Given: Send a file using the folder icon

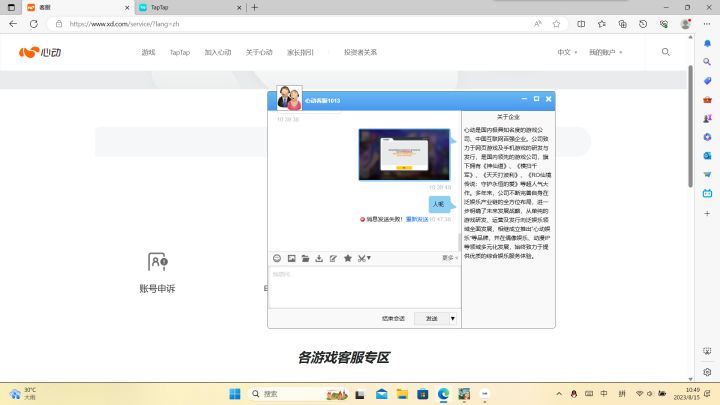Looking at the screenshot, I should [x=305, y=258].
